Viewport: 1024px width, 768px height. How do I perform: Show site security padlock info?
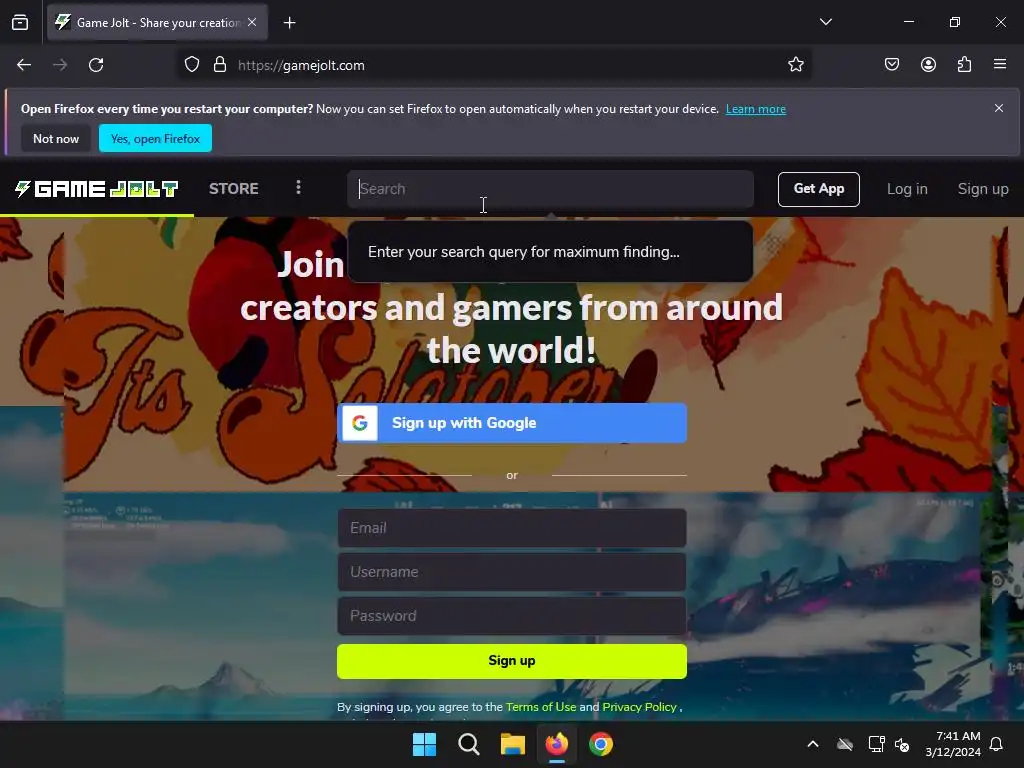(220, 65)
